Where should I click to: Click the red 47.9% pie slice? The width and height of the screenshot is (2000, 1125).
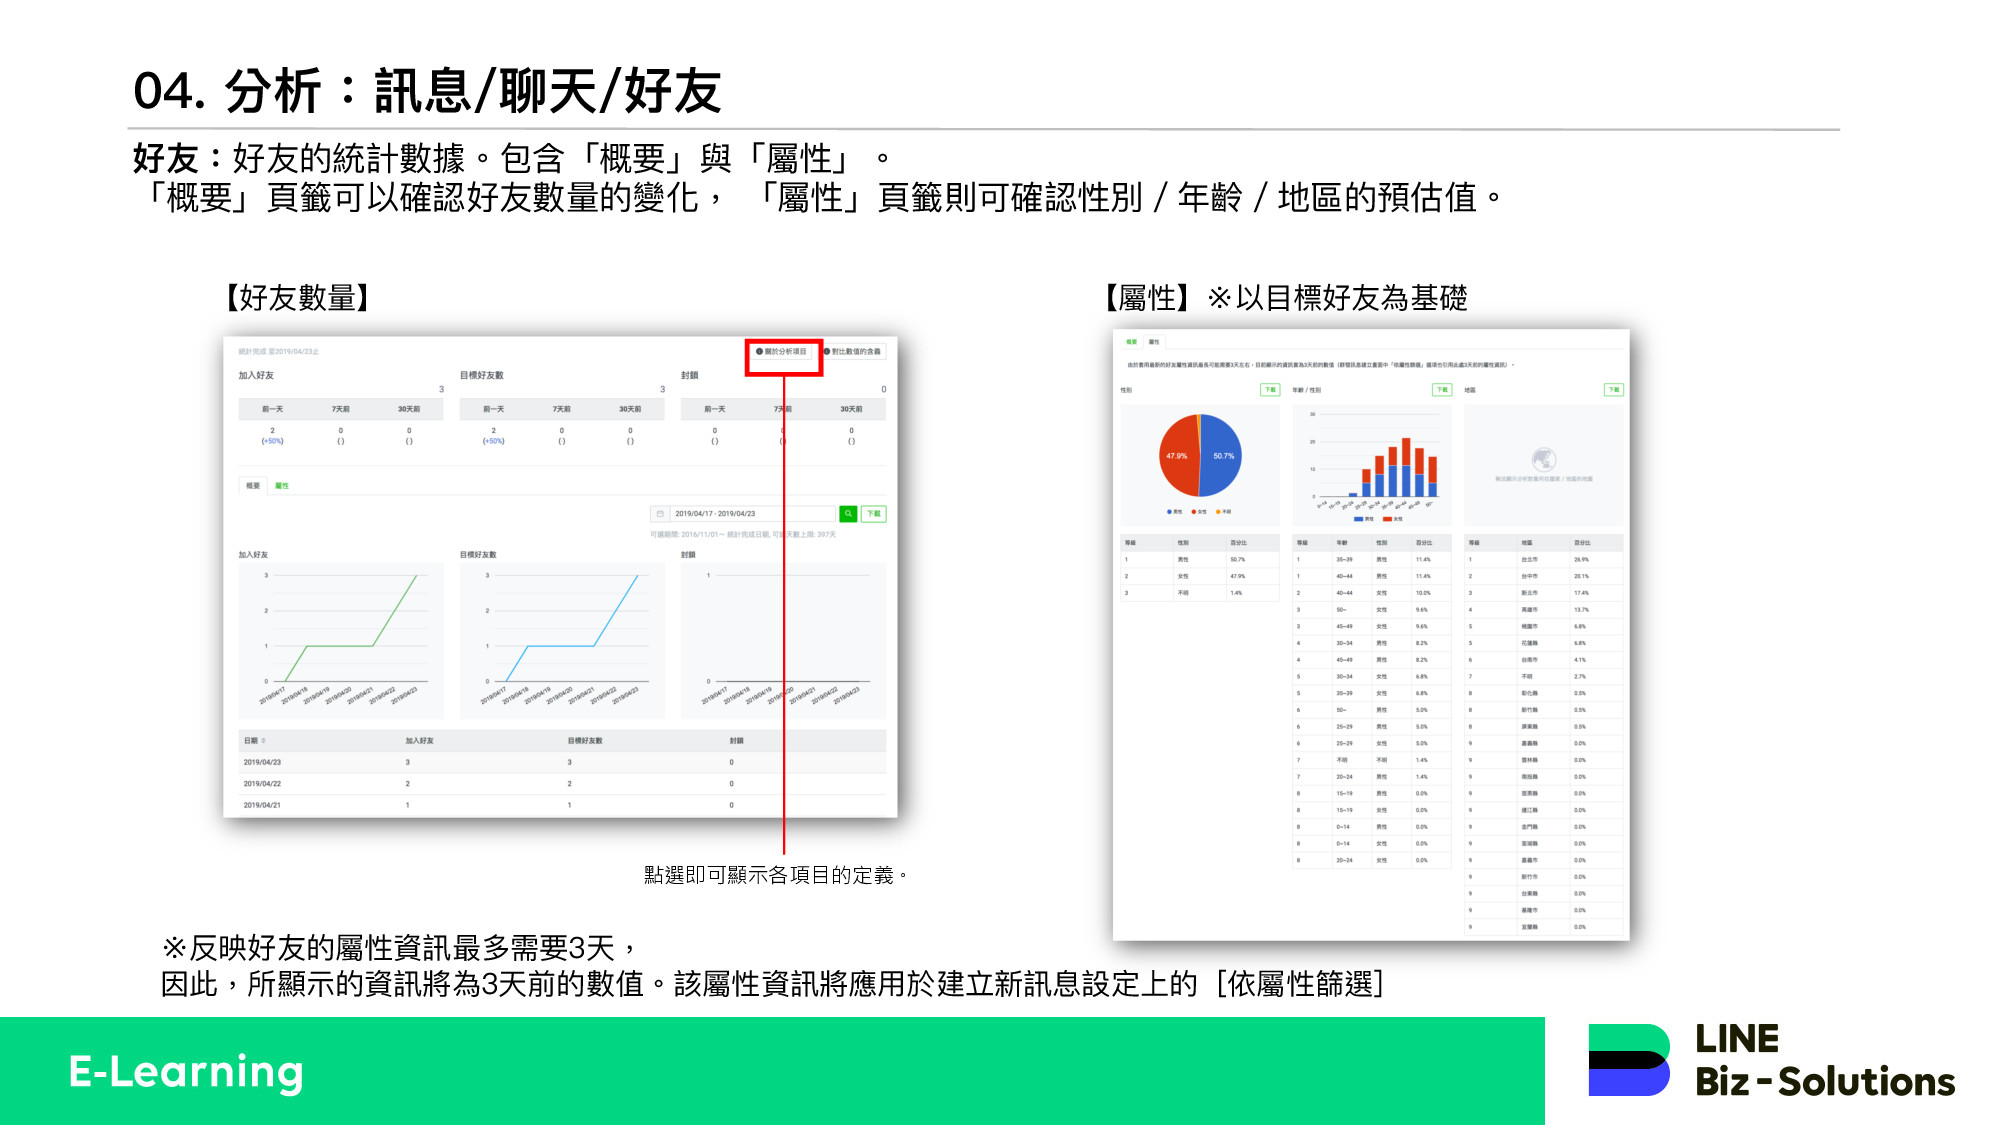click(x=1177, y=456)
